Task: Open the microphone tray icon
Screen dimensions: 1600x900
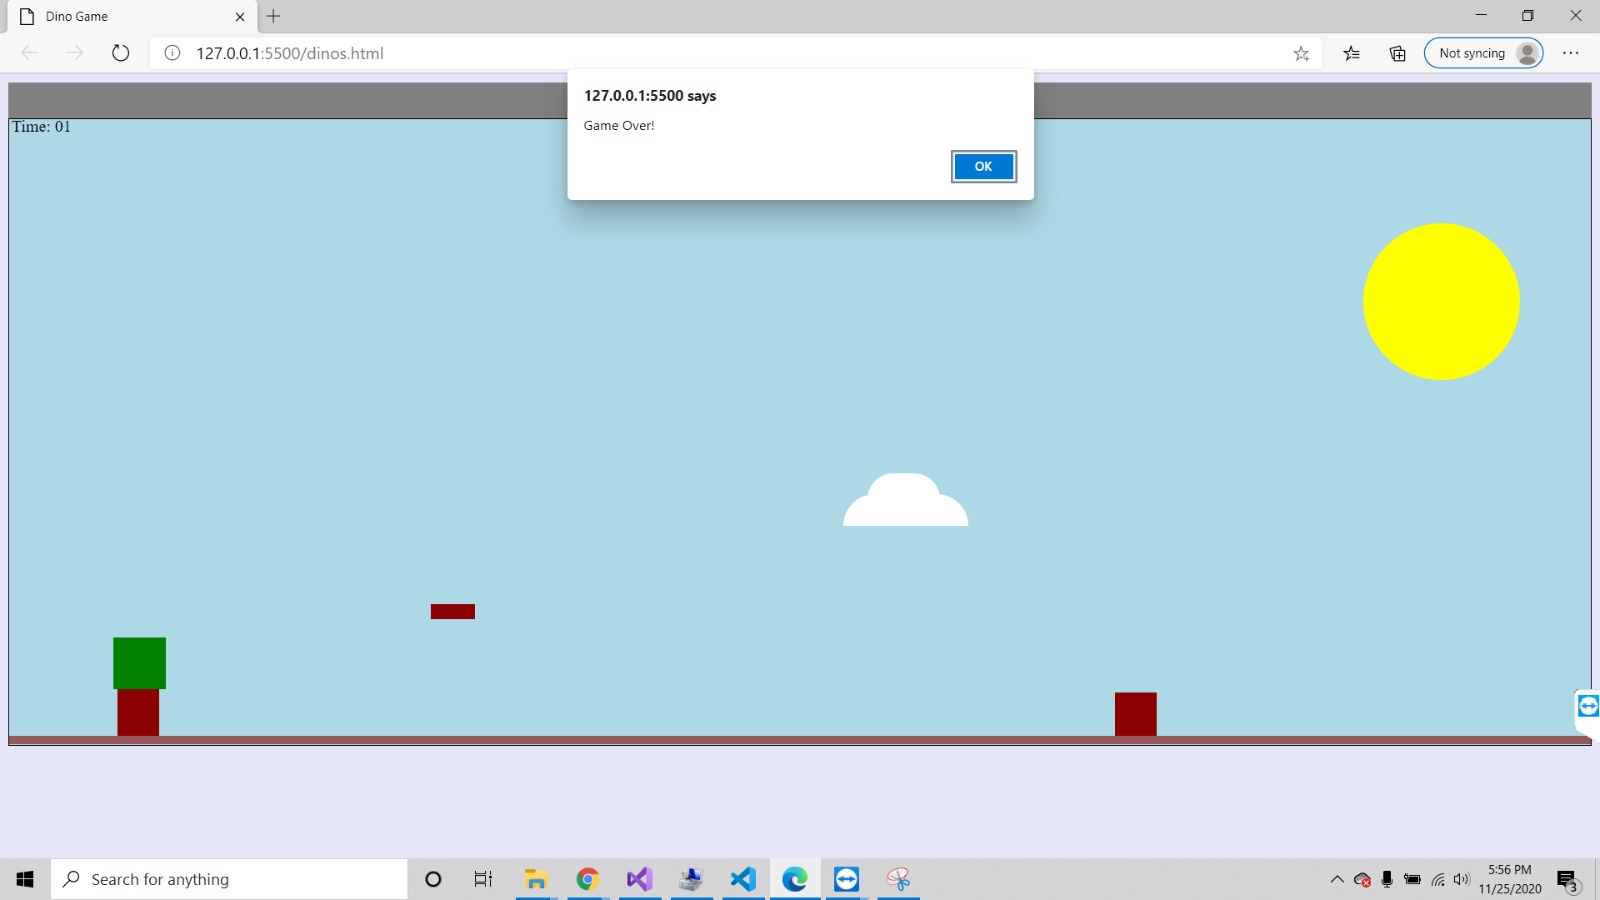Action: [1387, 879]
